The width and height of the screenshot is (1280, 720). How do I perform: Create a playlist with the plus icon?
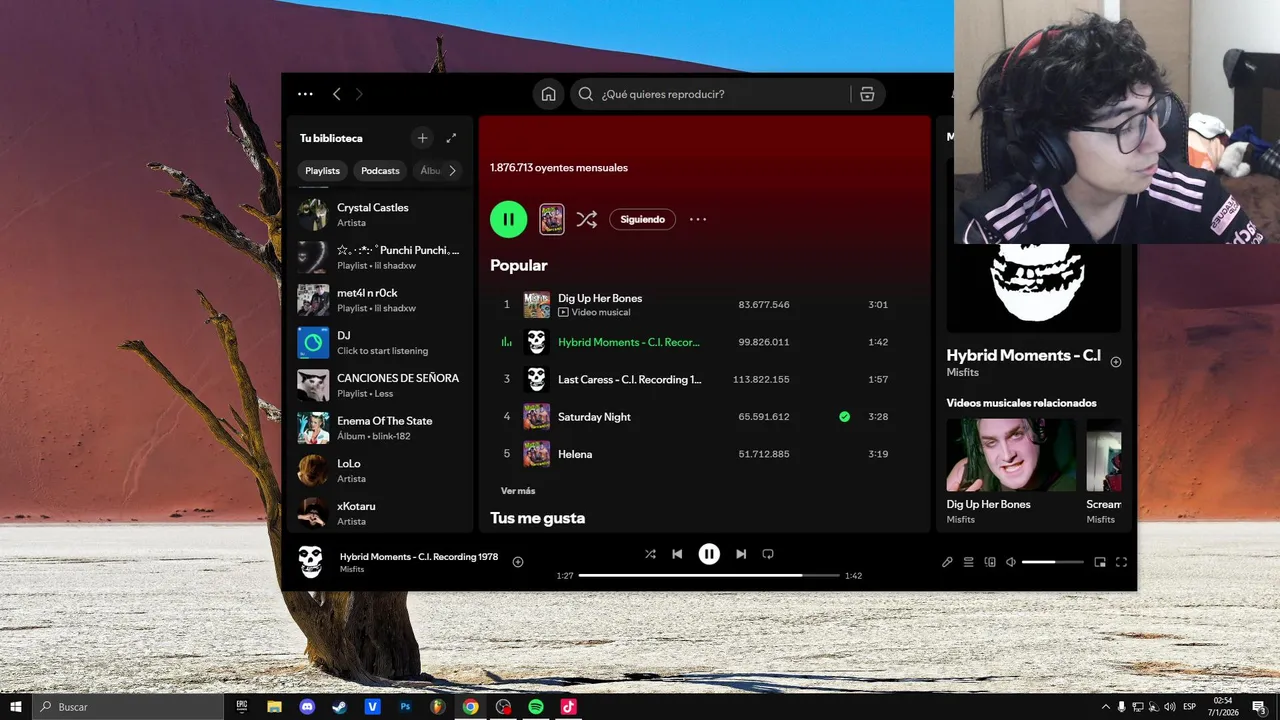[422, 138]
